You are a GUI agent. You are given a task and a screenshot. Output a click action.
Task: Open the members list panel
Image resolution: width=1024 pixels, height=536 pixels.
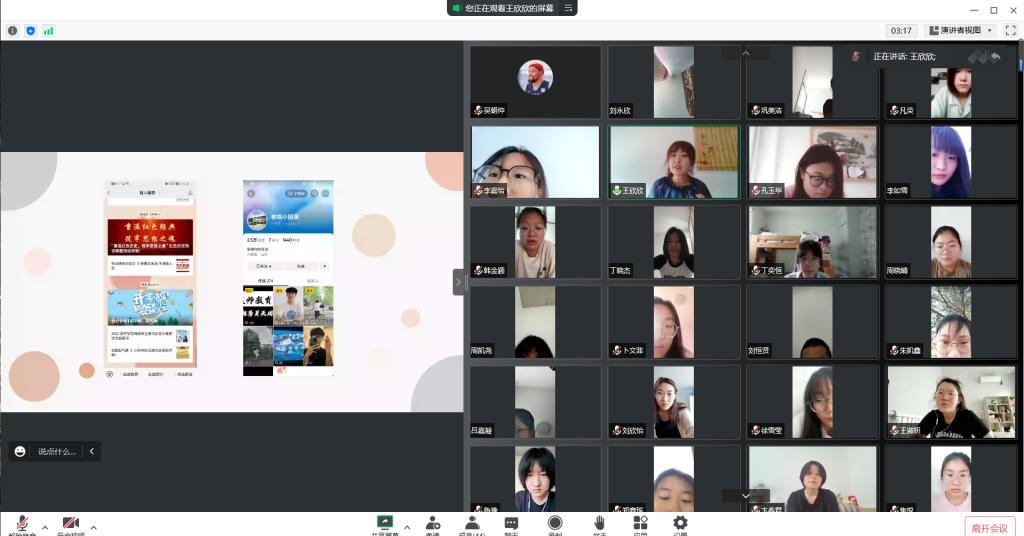[x=471, y=524]
